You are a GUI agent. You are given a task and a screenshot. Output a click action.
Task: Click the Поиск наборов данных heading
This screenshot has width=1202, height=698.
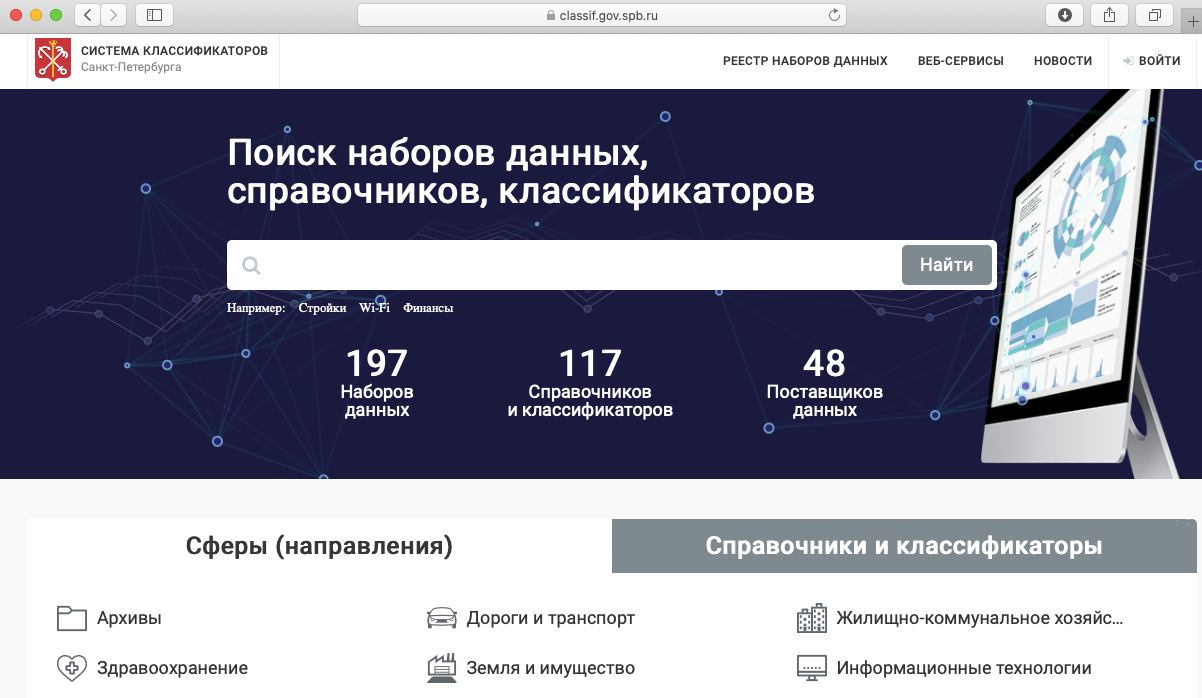point(521,171)
